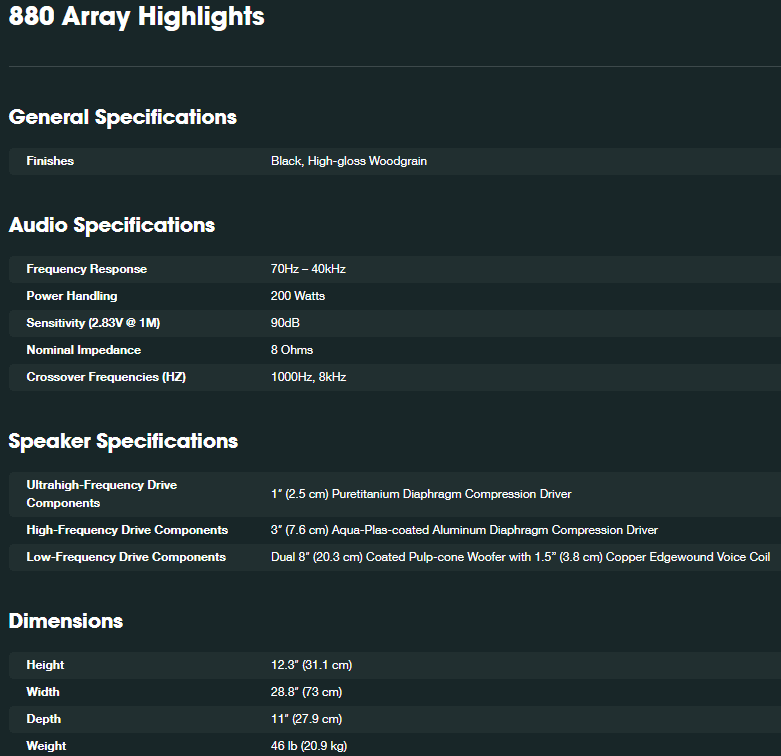This screenshot has height=756, width=781.
Task: Click the Finishes row label
Action: click(x=50, y=161)
